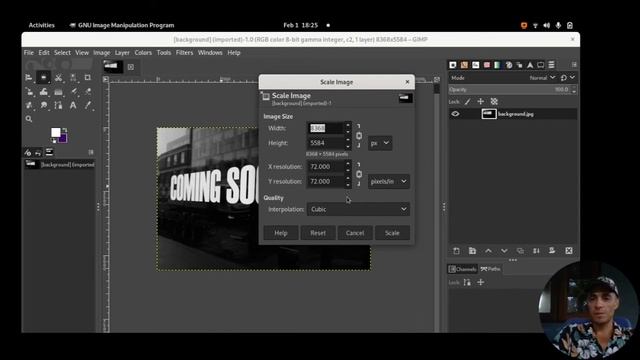Click the Height input field

pyautogui.click(x=326, y=143)
